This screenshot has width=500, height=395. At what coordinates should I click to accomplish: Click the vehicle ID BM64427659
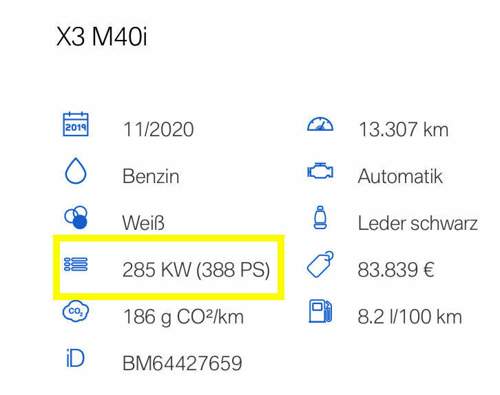[182, 363]
